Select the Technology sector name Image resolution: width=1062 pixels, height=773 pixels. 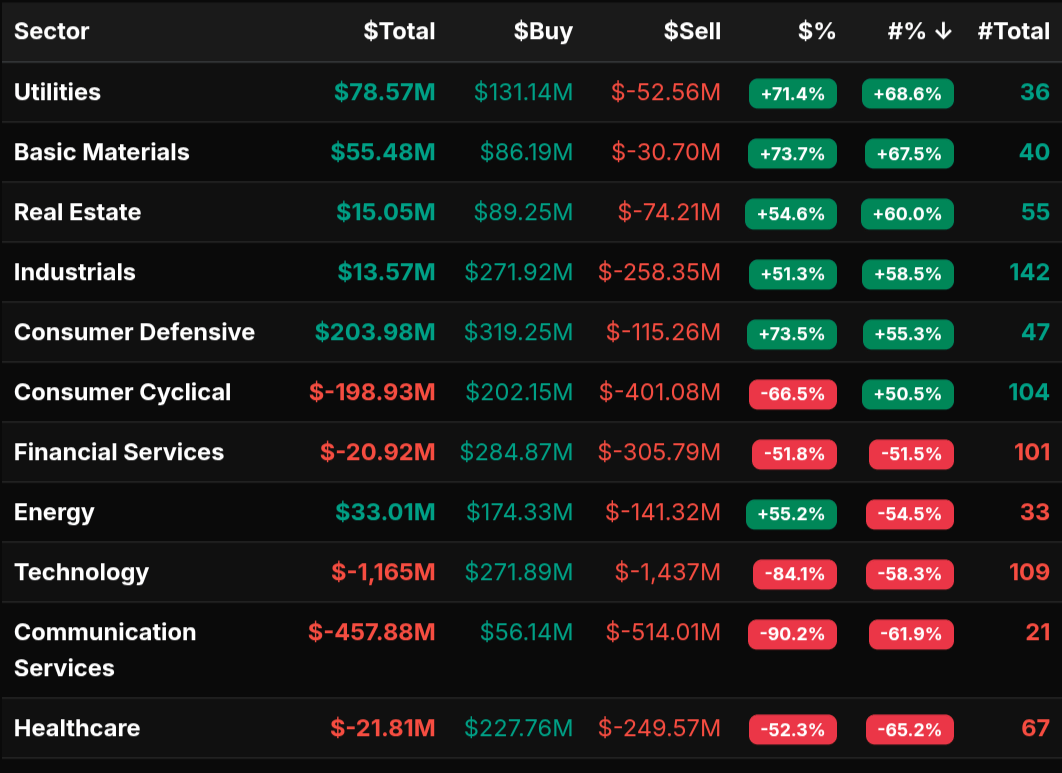point(82,572)
